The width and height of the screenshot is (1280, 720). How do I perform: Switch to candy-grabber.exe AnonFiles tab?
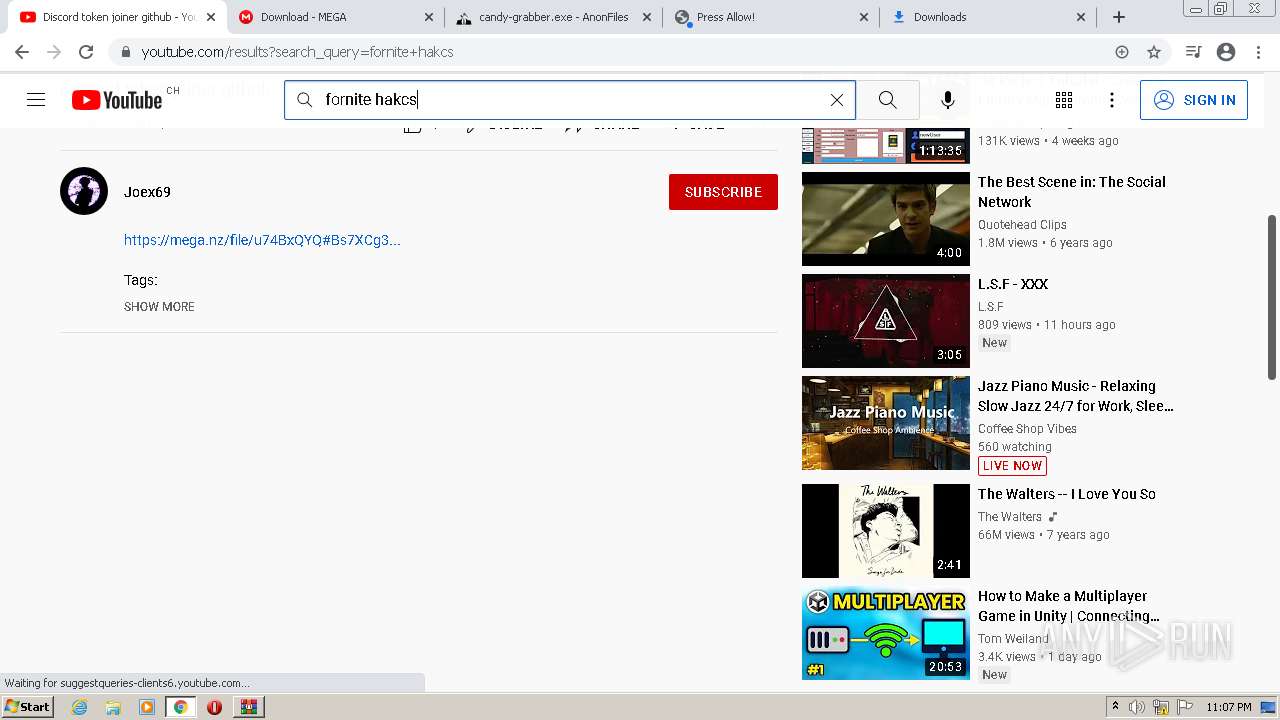point(554,17)
